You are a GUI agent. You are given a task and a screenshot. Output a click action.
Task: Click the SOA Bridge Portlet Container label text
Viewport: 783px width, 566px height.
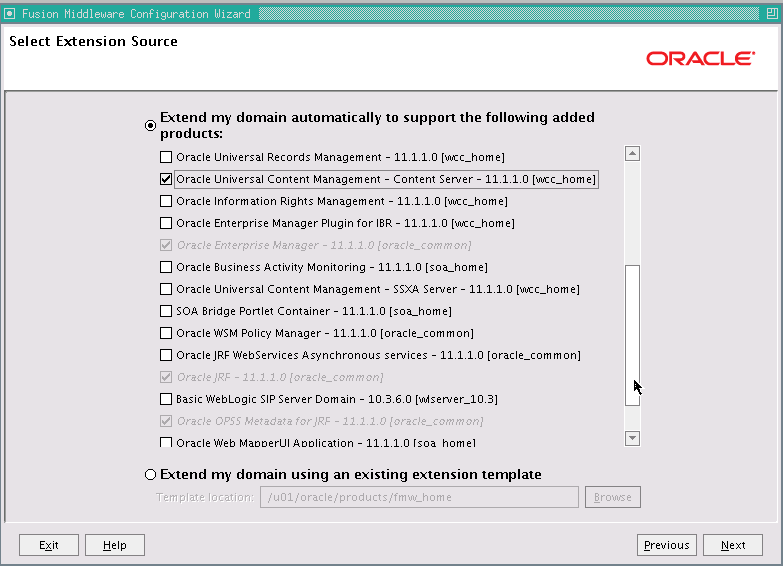point(314,311)
